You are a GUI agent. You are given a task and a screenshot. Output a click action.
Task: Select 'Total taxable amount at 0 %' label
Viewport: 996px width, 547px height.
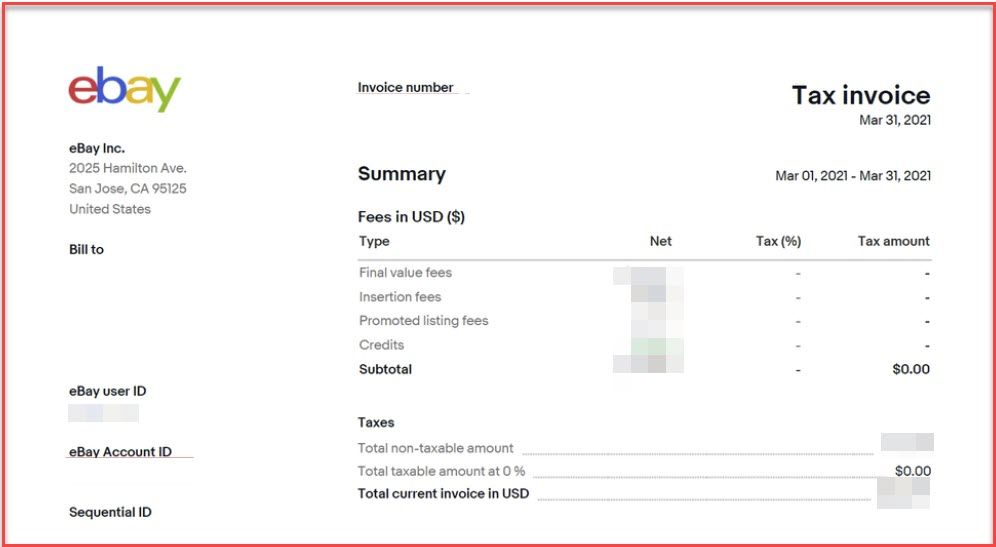(x=441, y=471)
